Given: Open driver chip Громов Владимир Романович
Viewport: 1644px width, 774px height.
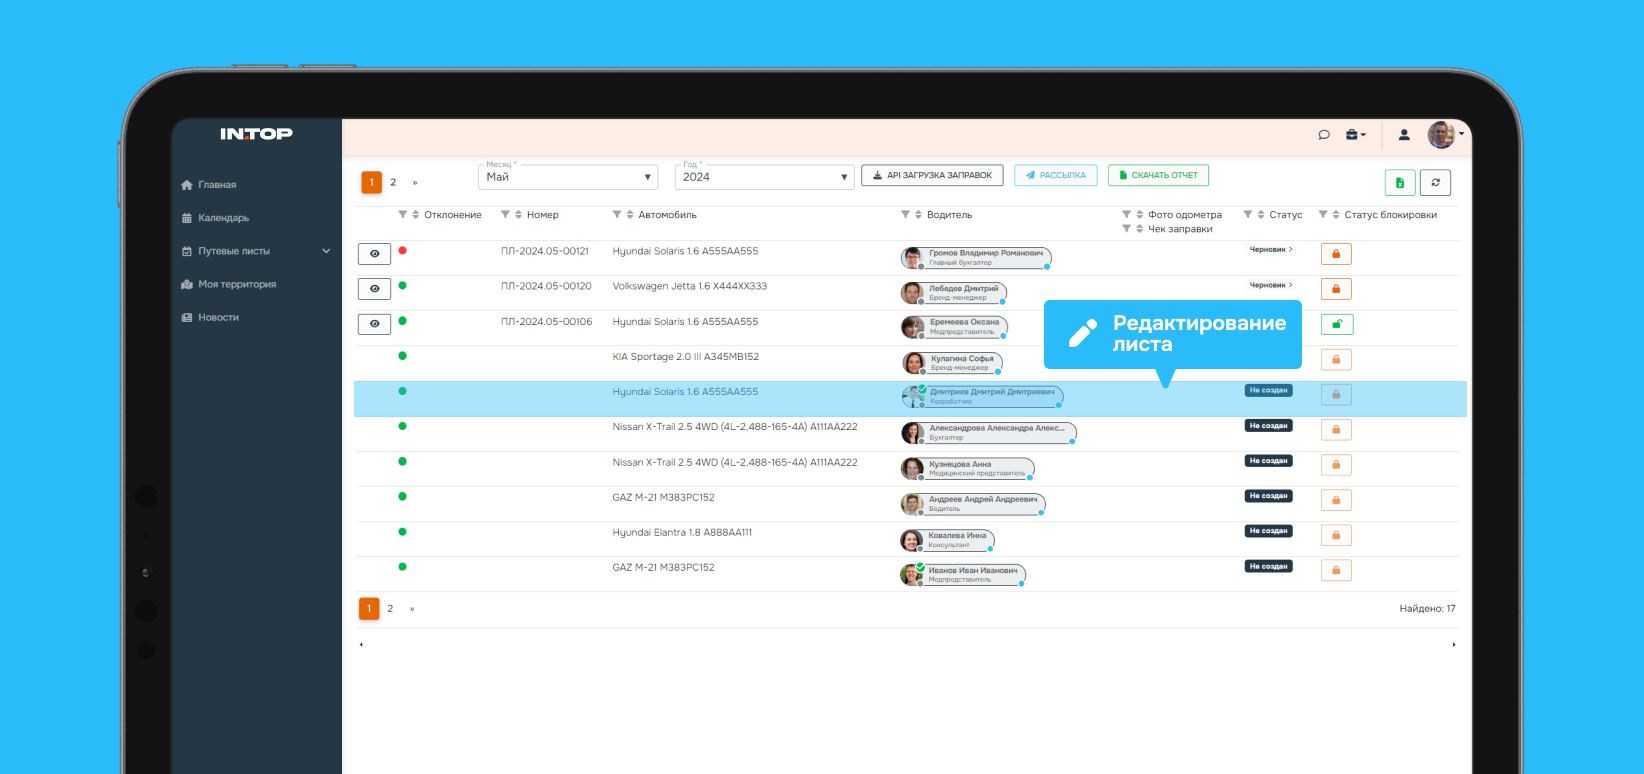Looking at the screenshot, I should click(976, 258).
